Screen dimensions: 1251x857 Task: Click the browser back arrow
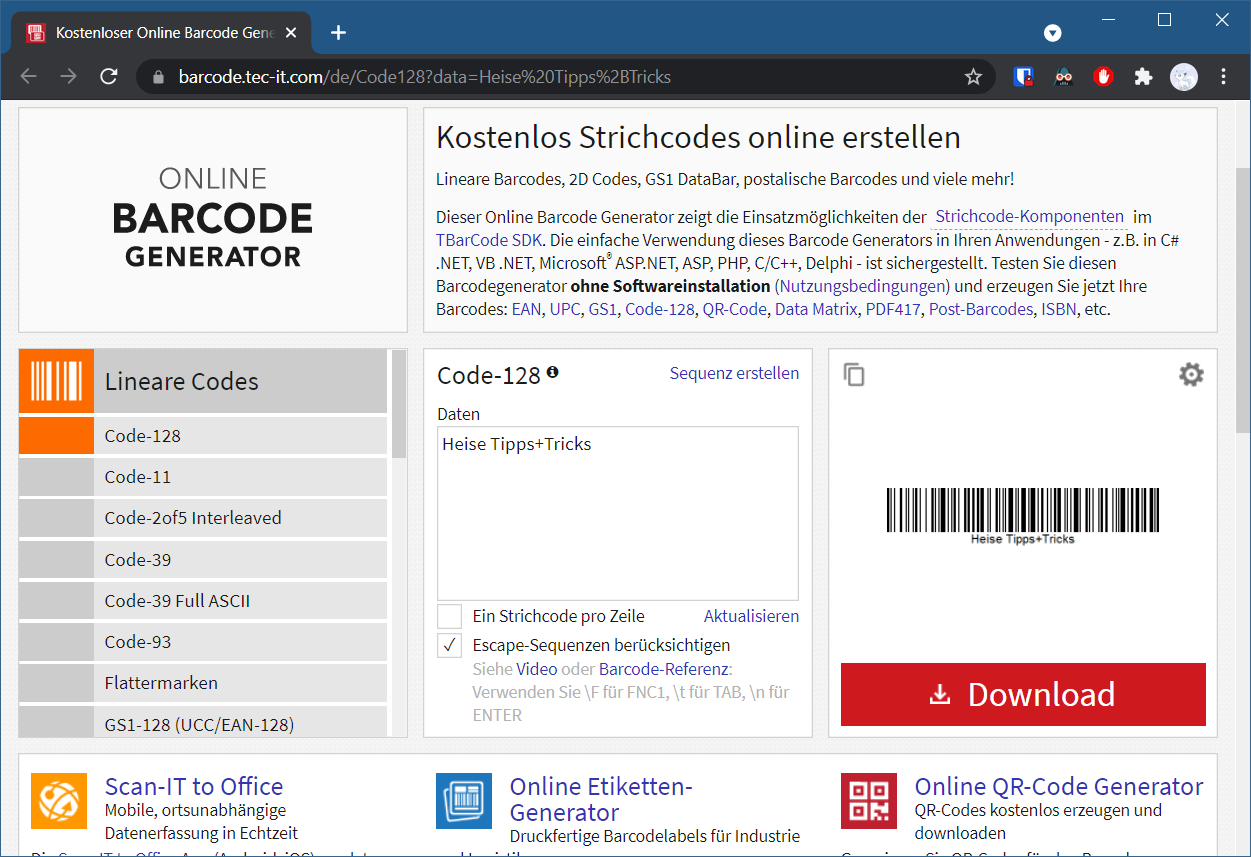pyautogui.click(x=28, y=77)
